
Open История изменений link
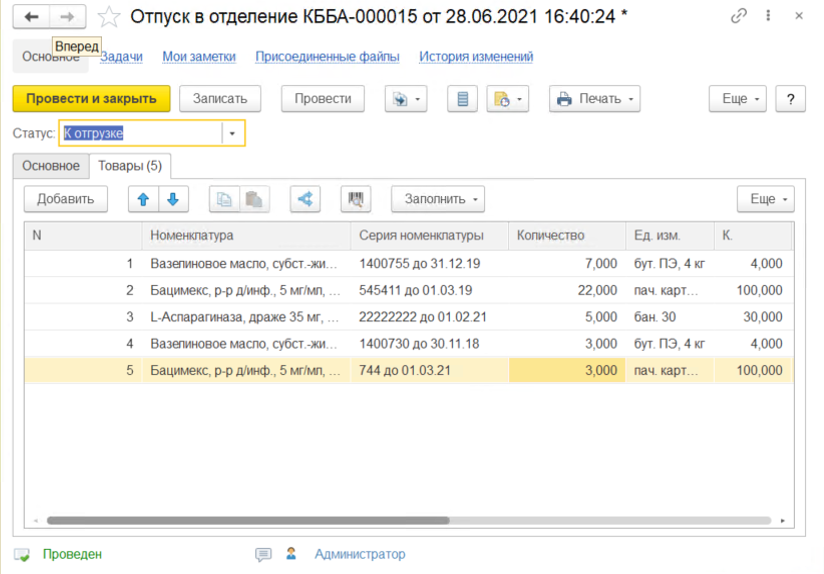click(476, 57)
